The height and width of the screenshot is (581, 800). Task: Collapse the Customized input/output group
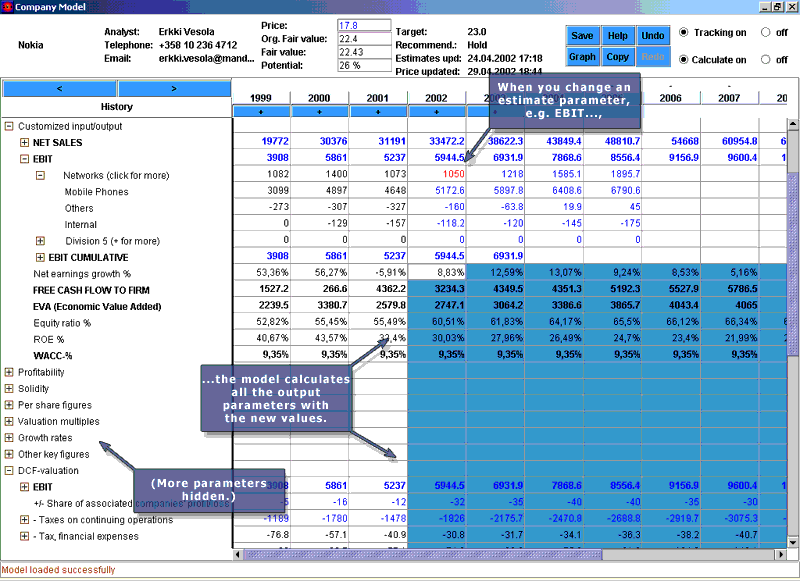click(9, 126)
